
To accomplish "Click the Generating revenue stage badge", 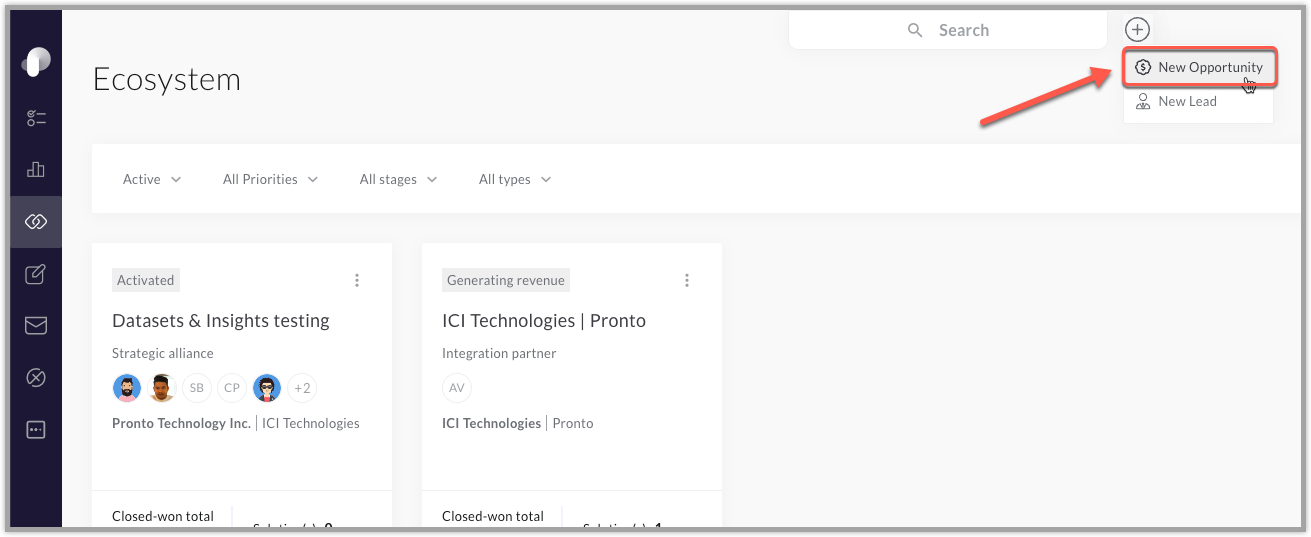I will [506, 281].
